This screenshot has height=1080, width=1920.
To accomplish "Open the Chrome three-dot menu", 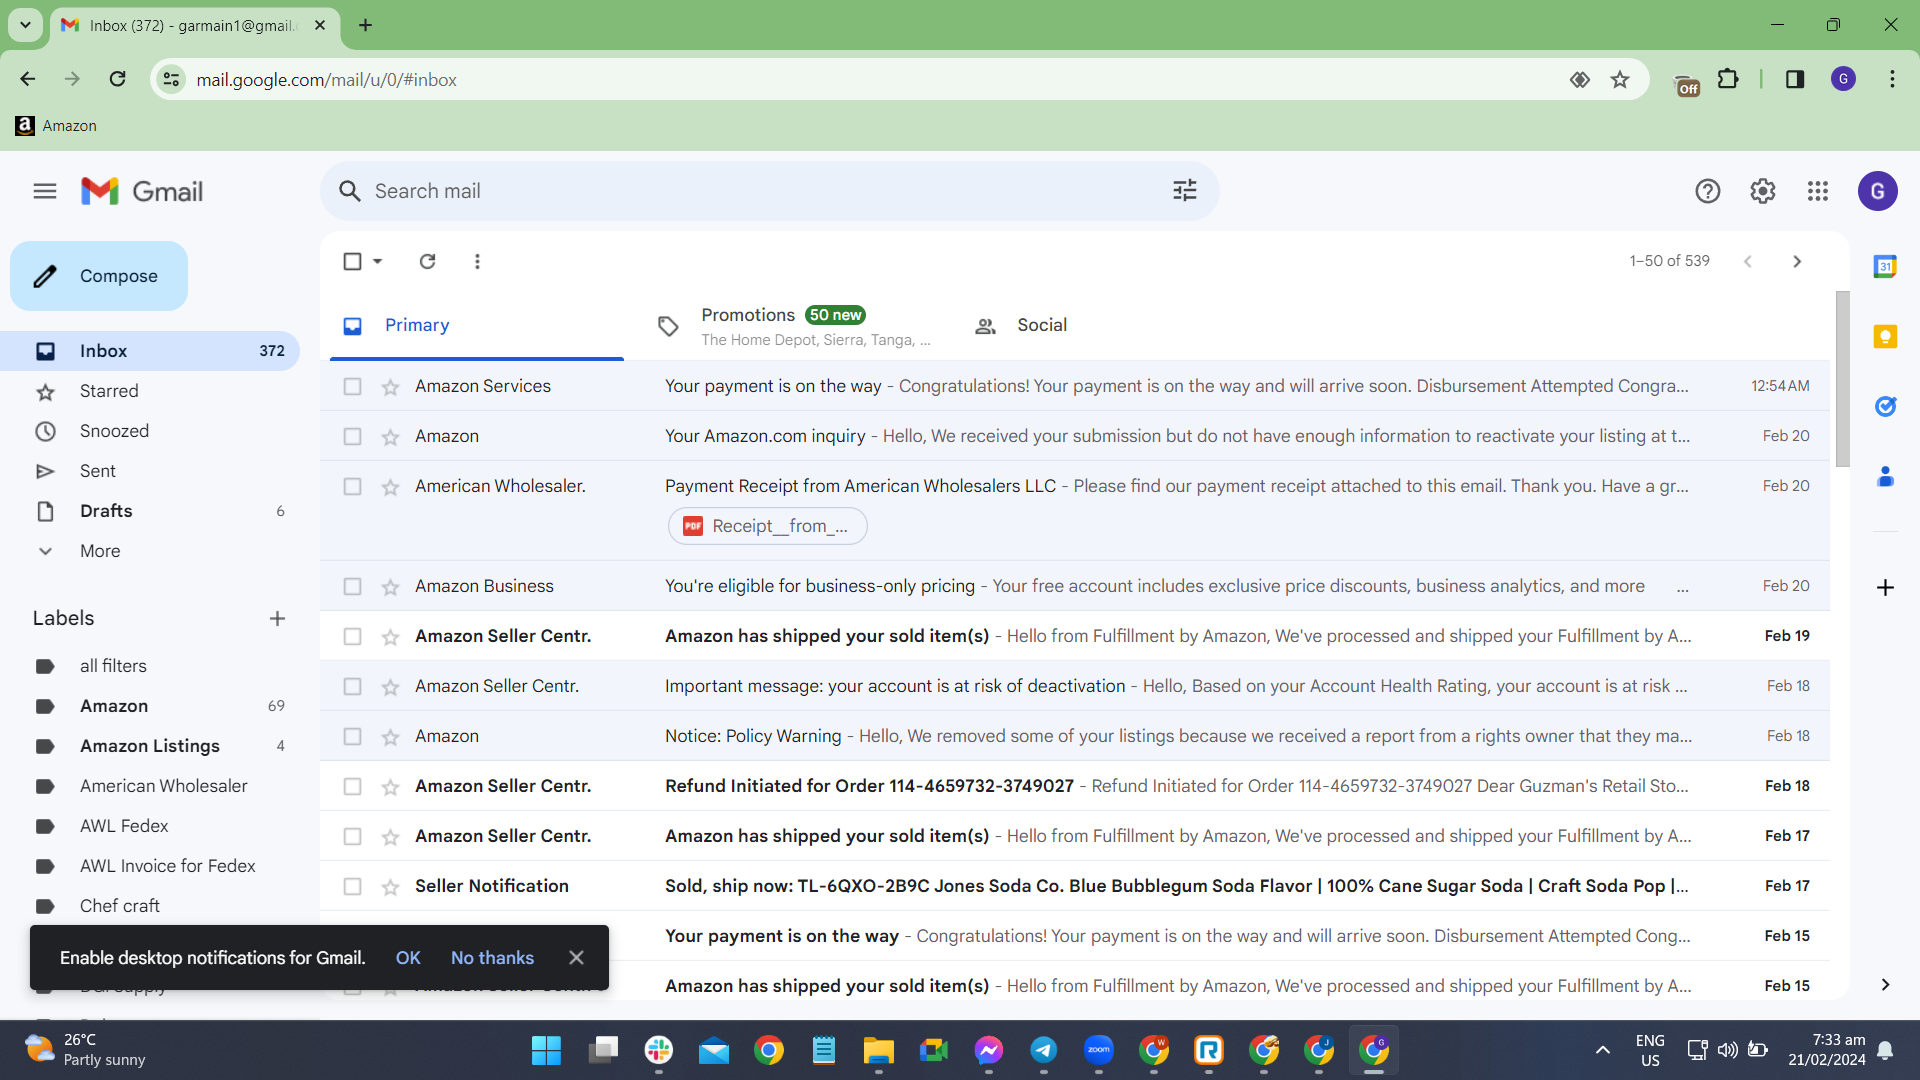I will coord(1892,79).
